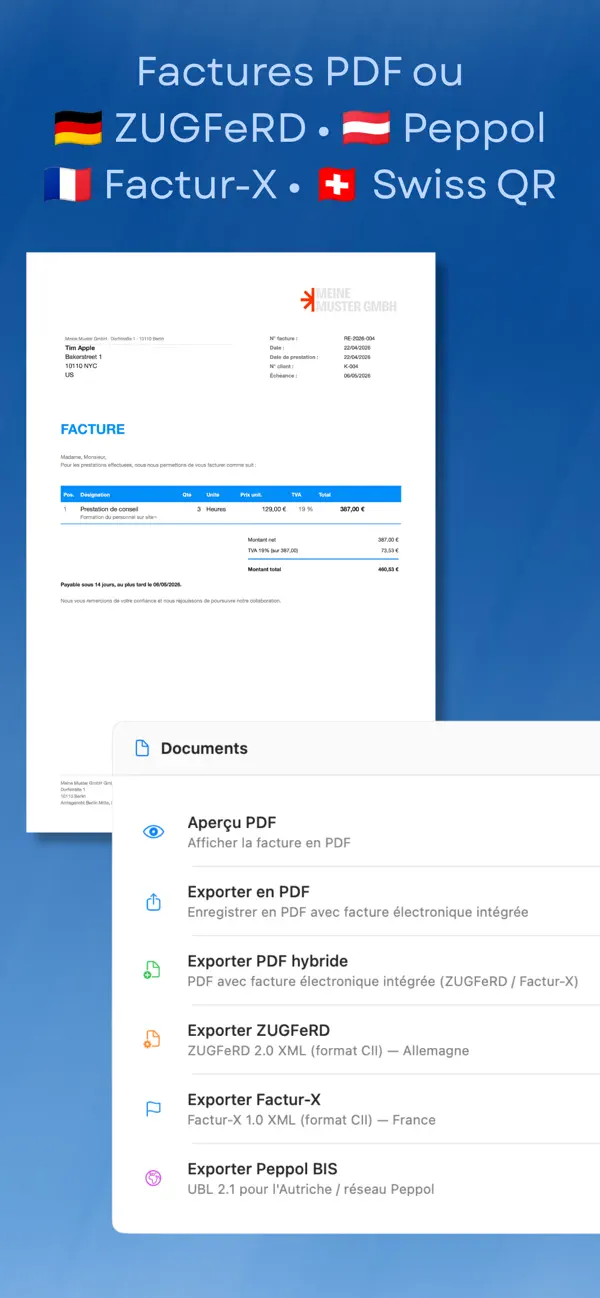Viewport: 600px width, 1298px height.
Task: Click the globe icon for Exporter Peppol BIS
Action: [153, 1178]
